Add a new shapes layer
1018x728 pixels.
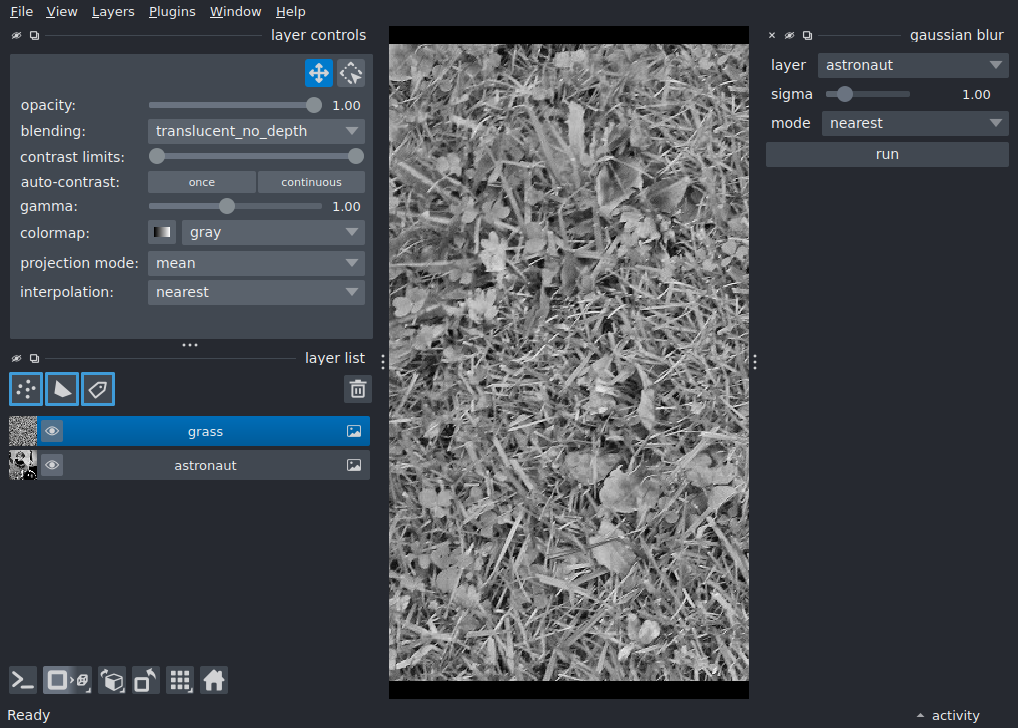pos(62,389)
